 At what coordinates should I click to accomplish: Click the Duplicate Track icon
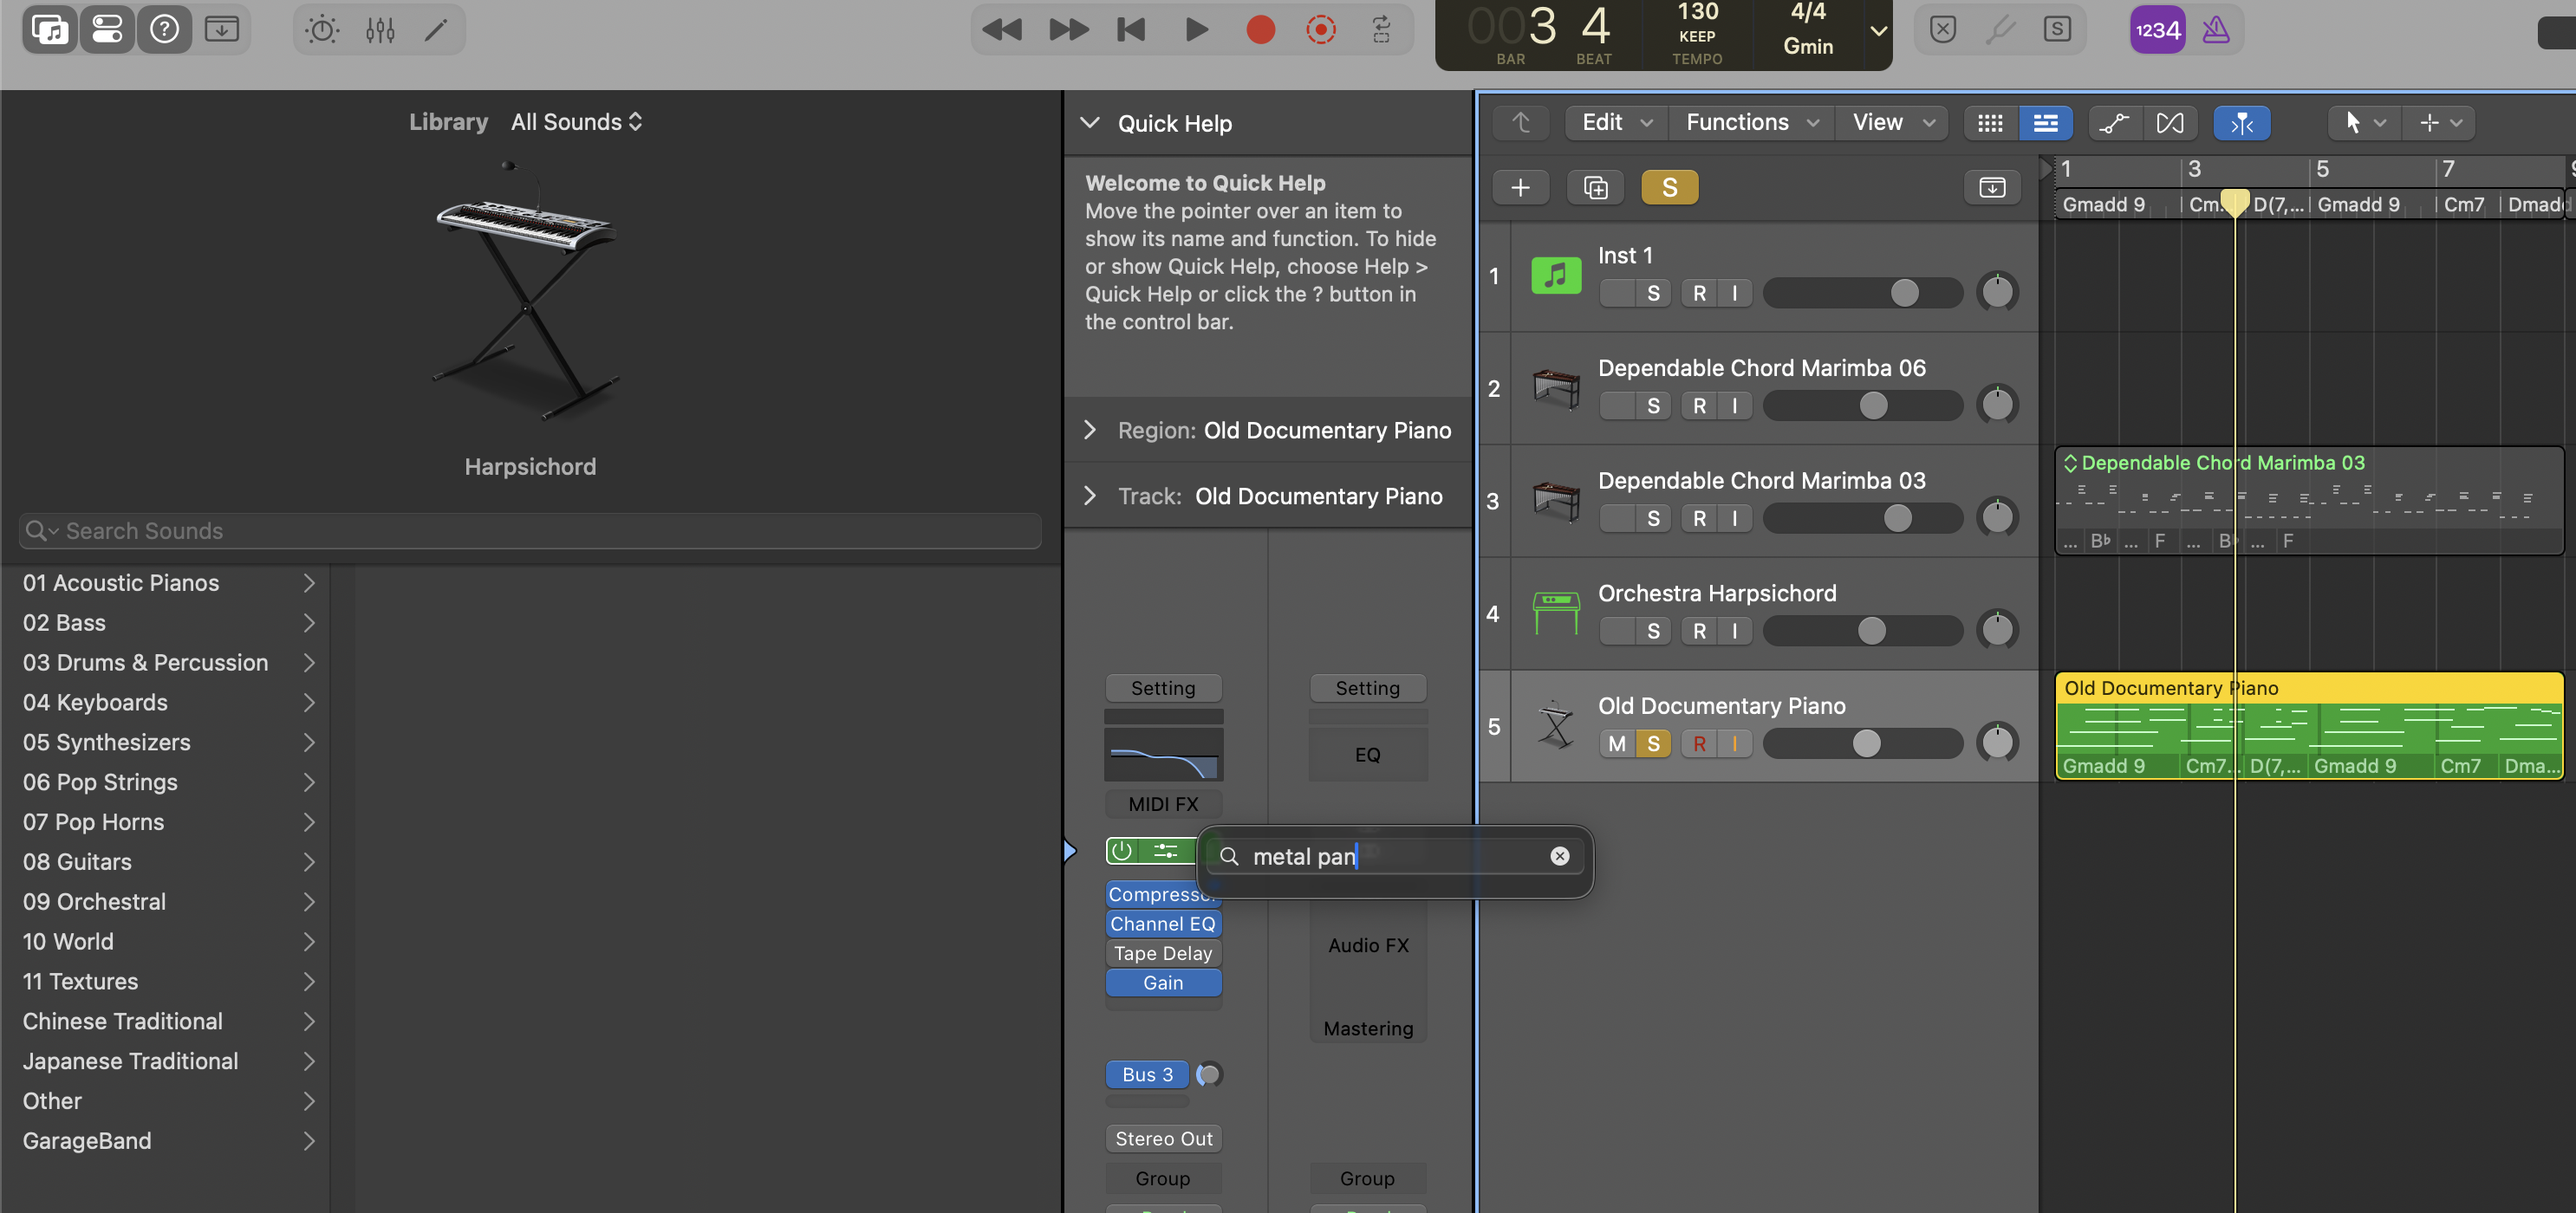pos(1595,188)
